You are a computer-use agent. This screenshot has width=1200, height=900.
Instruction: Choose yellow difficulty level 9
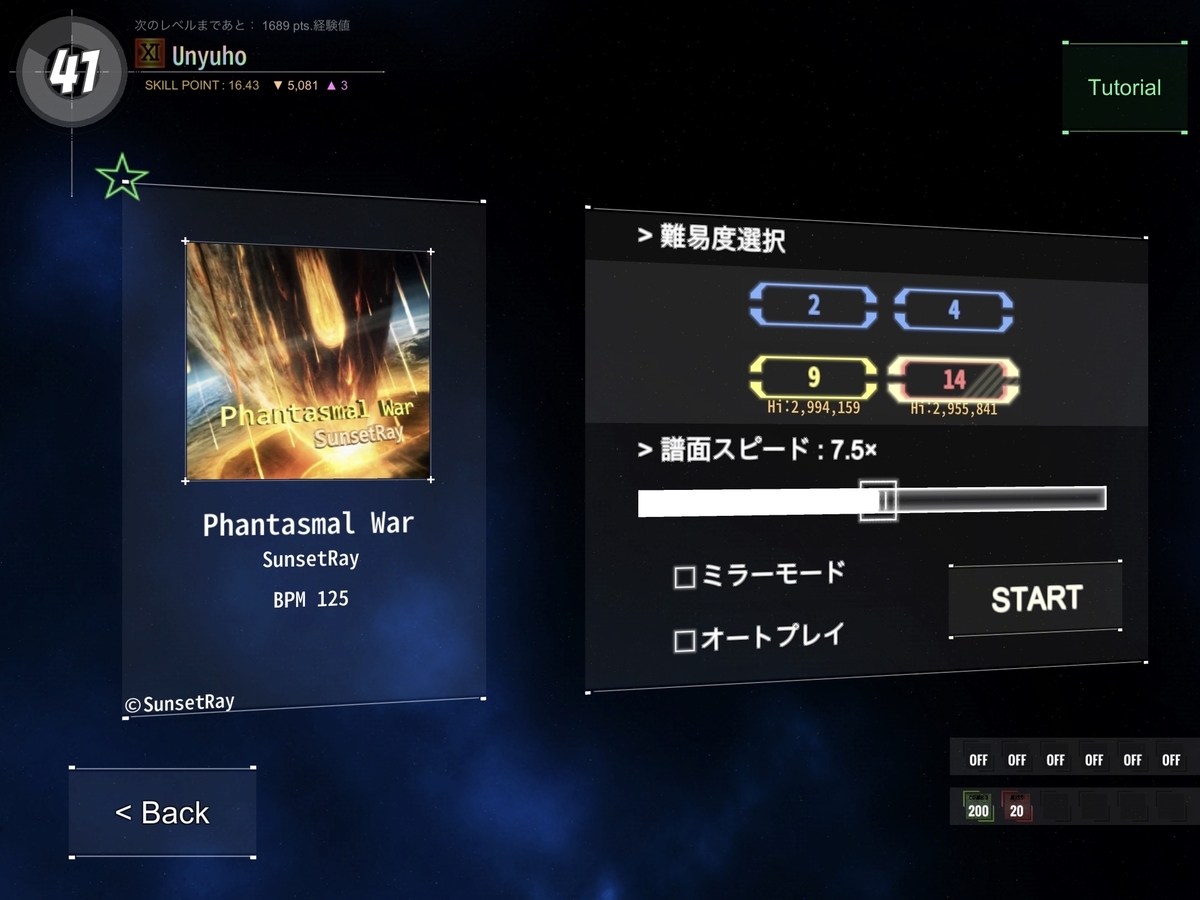click(813, 378)
